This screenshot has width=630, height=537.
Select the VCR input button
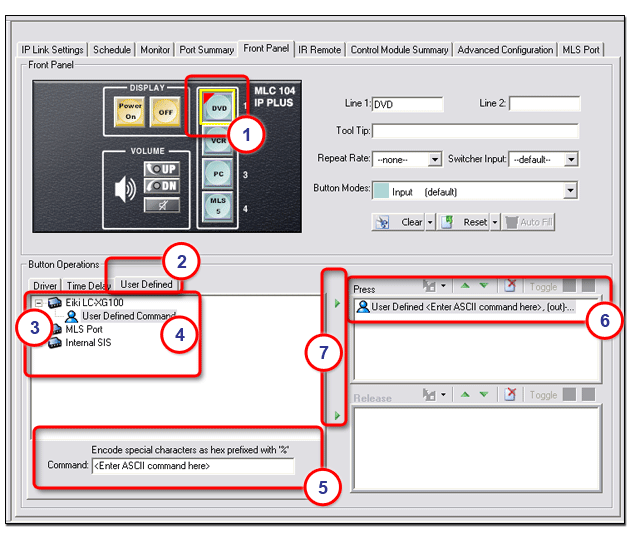[218, 140]
